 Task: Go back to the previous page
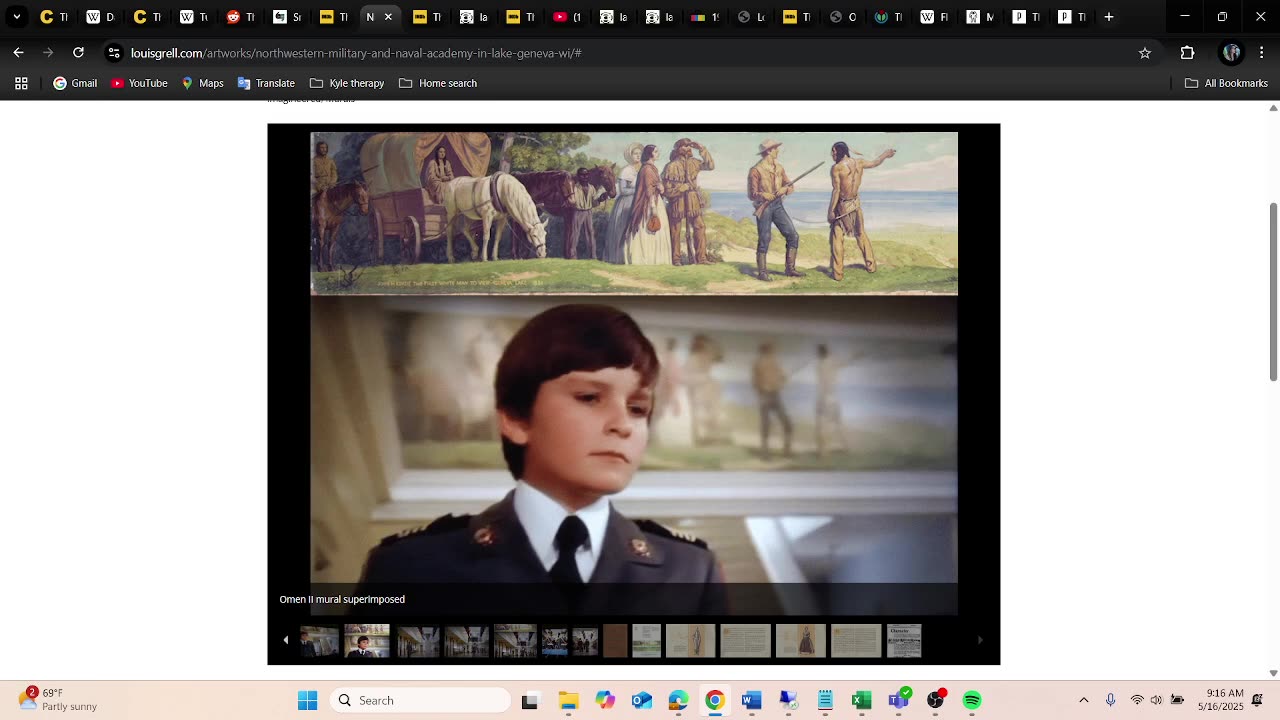coord(18,52)
